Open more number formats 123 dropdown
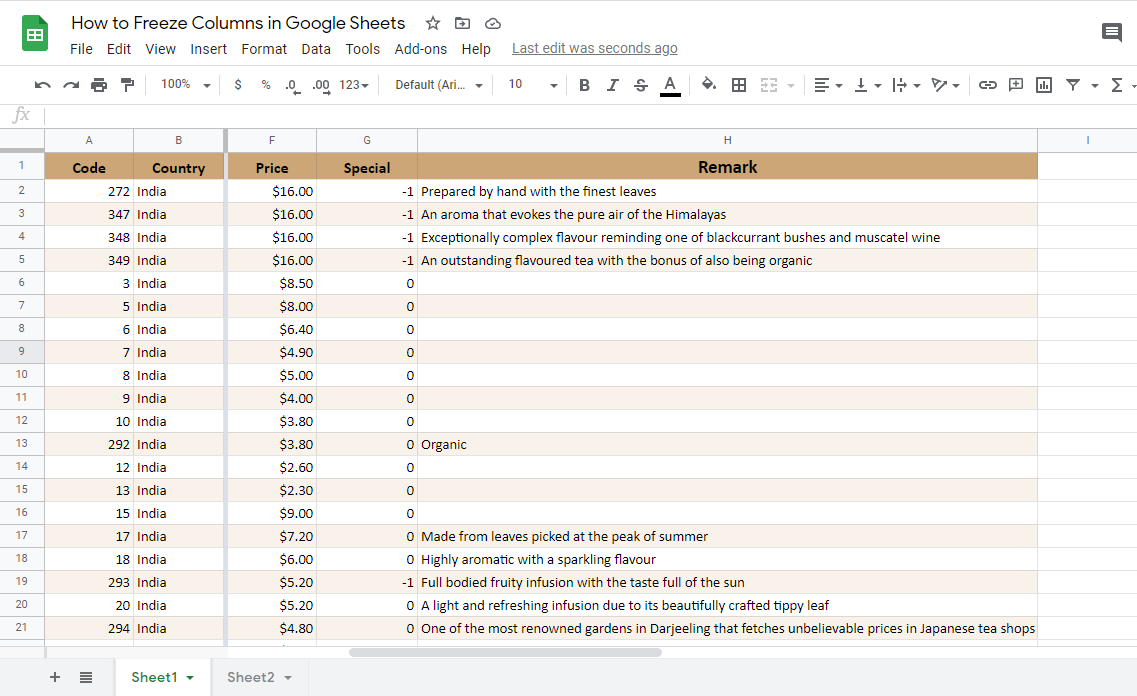Screen dimensions: 1137x696 pyautogui.click(x=354, y=85)
